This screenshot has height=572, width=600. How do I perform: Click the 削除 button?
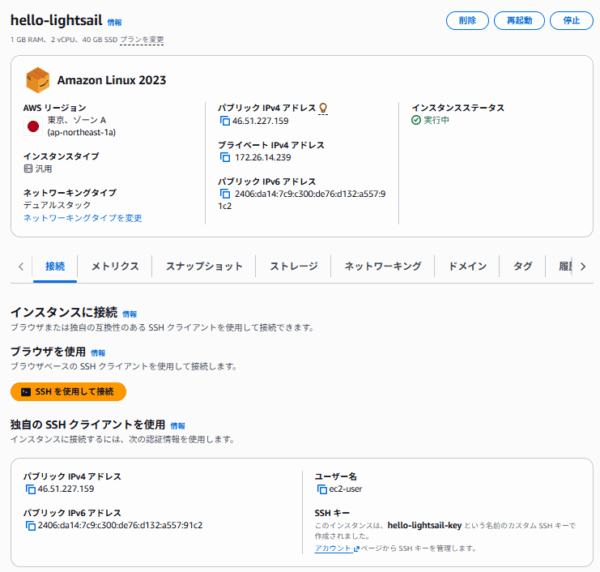[x=467, y=21]
